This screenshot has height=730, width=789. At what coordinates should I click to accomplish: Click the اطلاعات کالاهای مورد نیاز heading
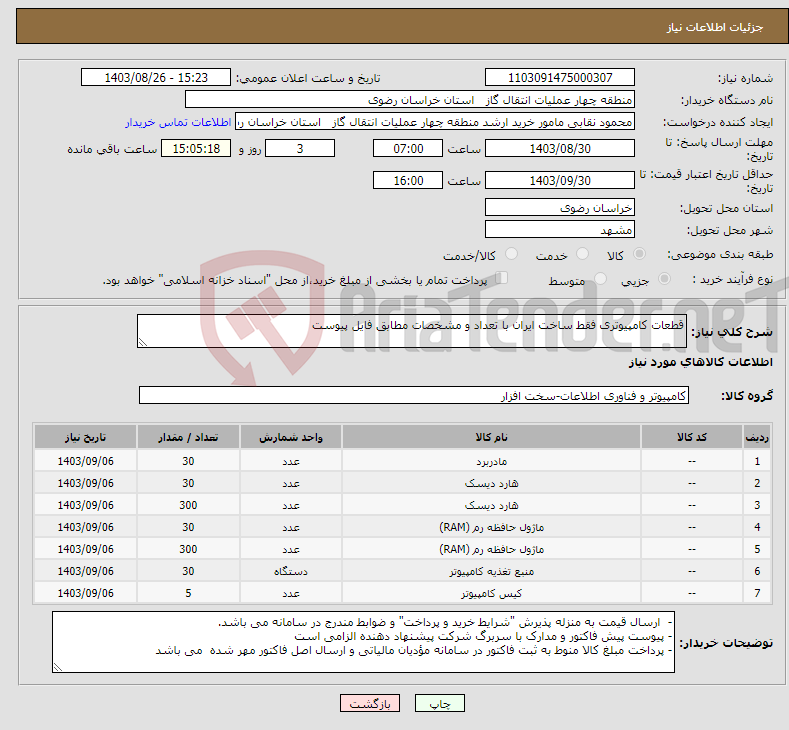tap(700, 362)
